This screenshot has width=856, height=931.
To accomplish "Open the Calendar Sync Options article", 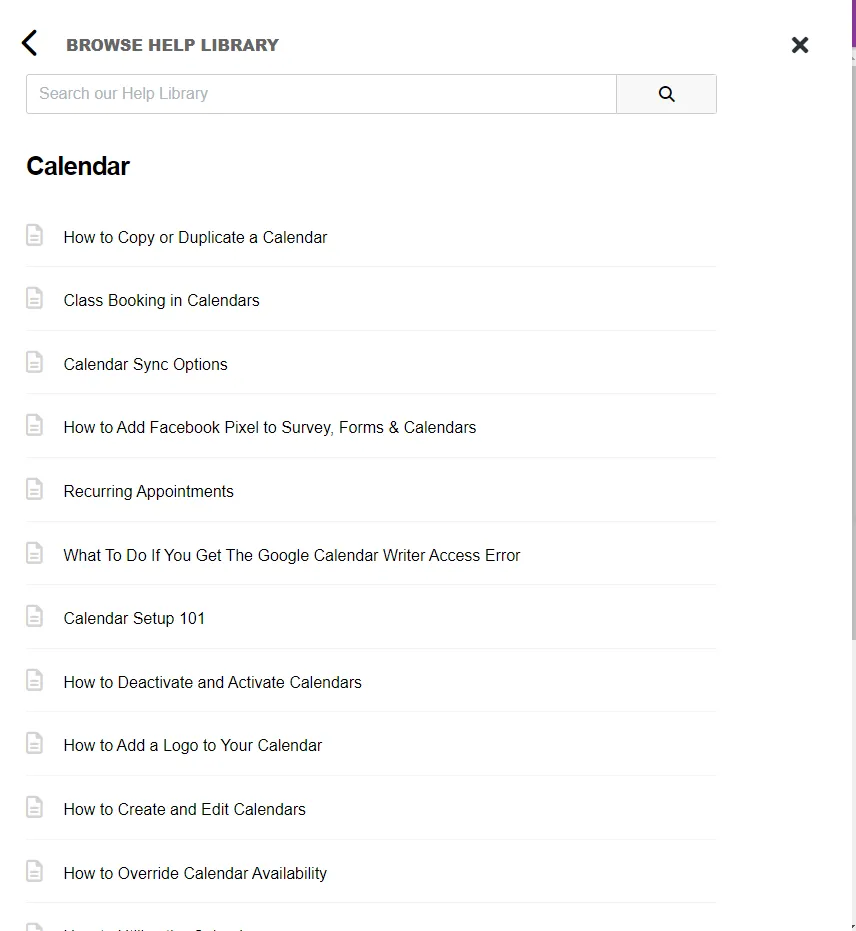I will click(x=145, y=364).
